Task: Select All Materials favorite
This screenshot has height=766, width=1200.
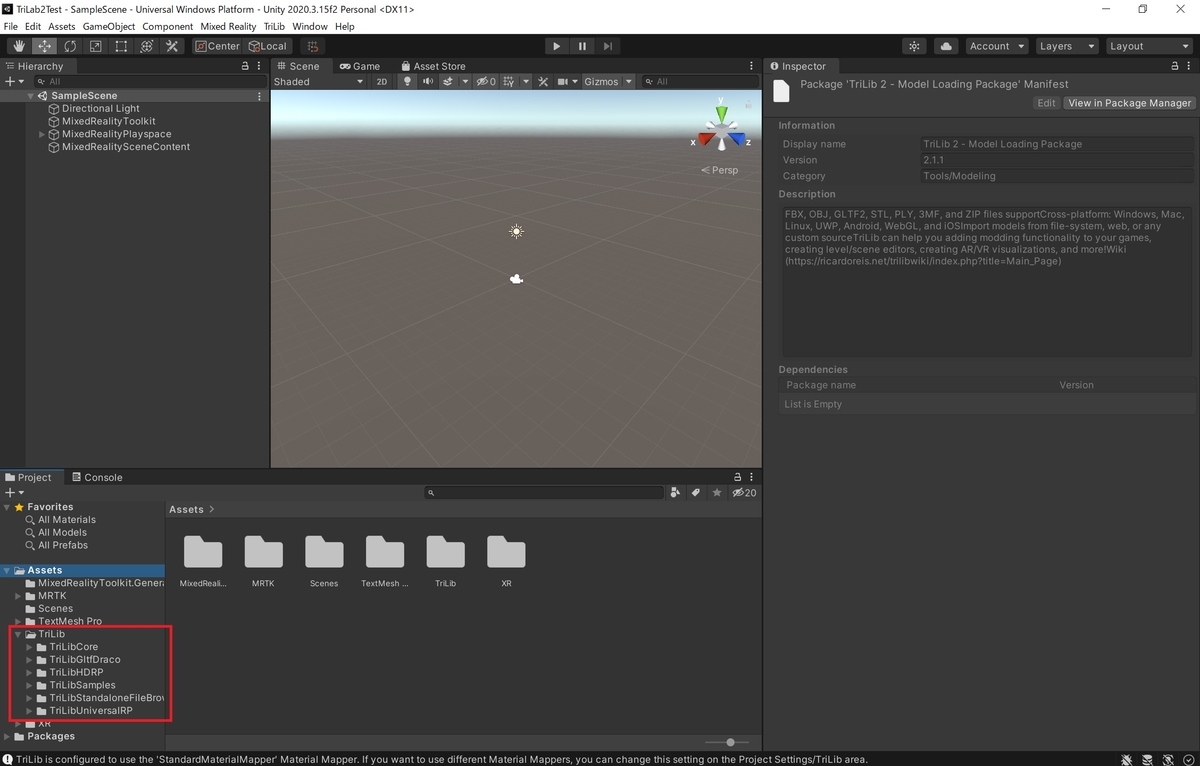Action: tap(67, 520)
